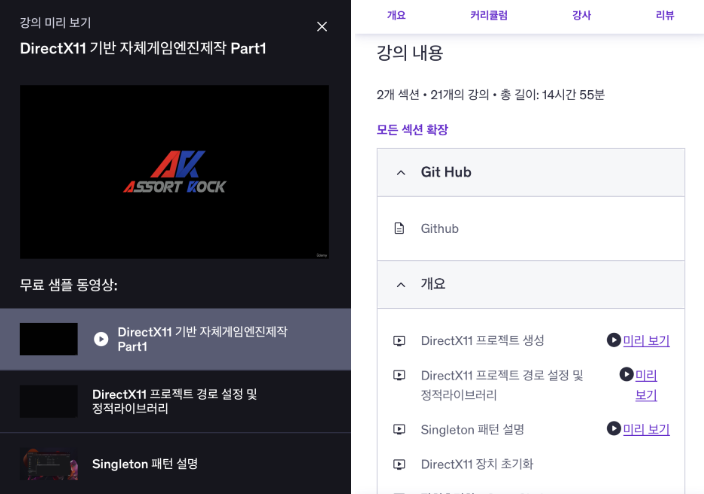Open DirectX11 프로젝트 생성 lecture title
The height and width of the screenshot is (494, 704).
(482, 341)
